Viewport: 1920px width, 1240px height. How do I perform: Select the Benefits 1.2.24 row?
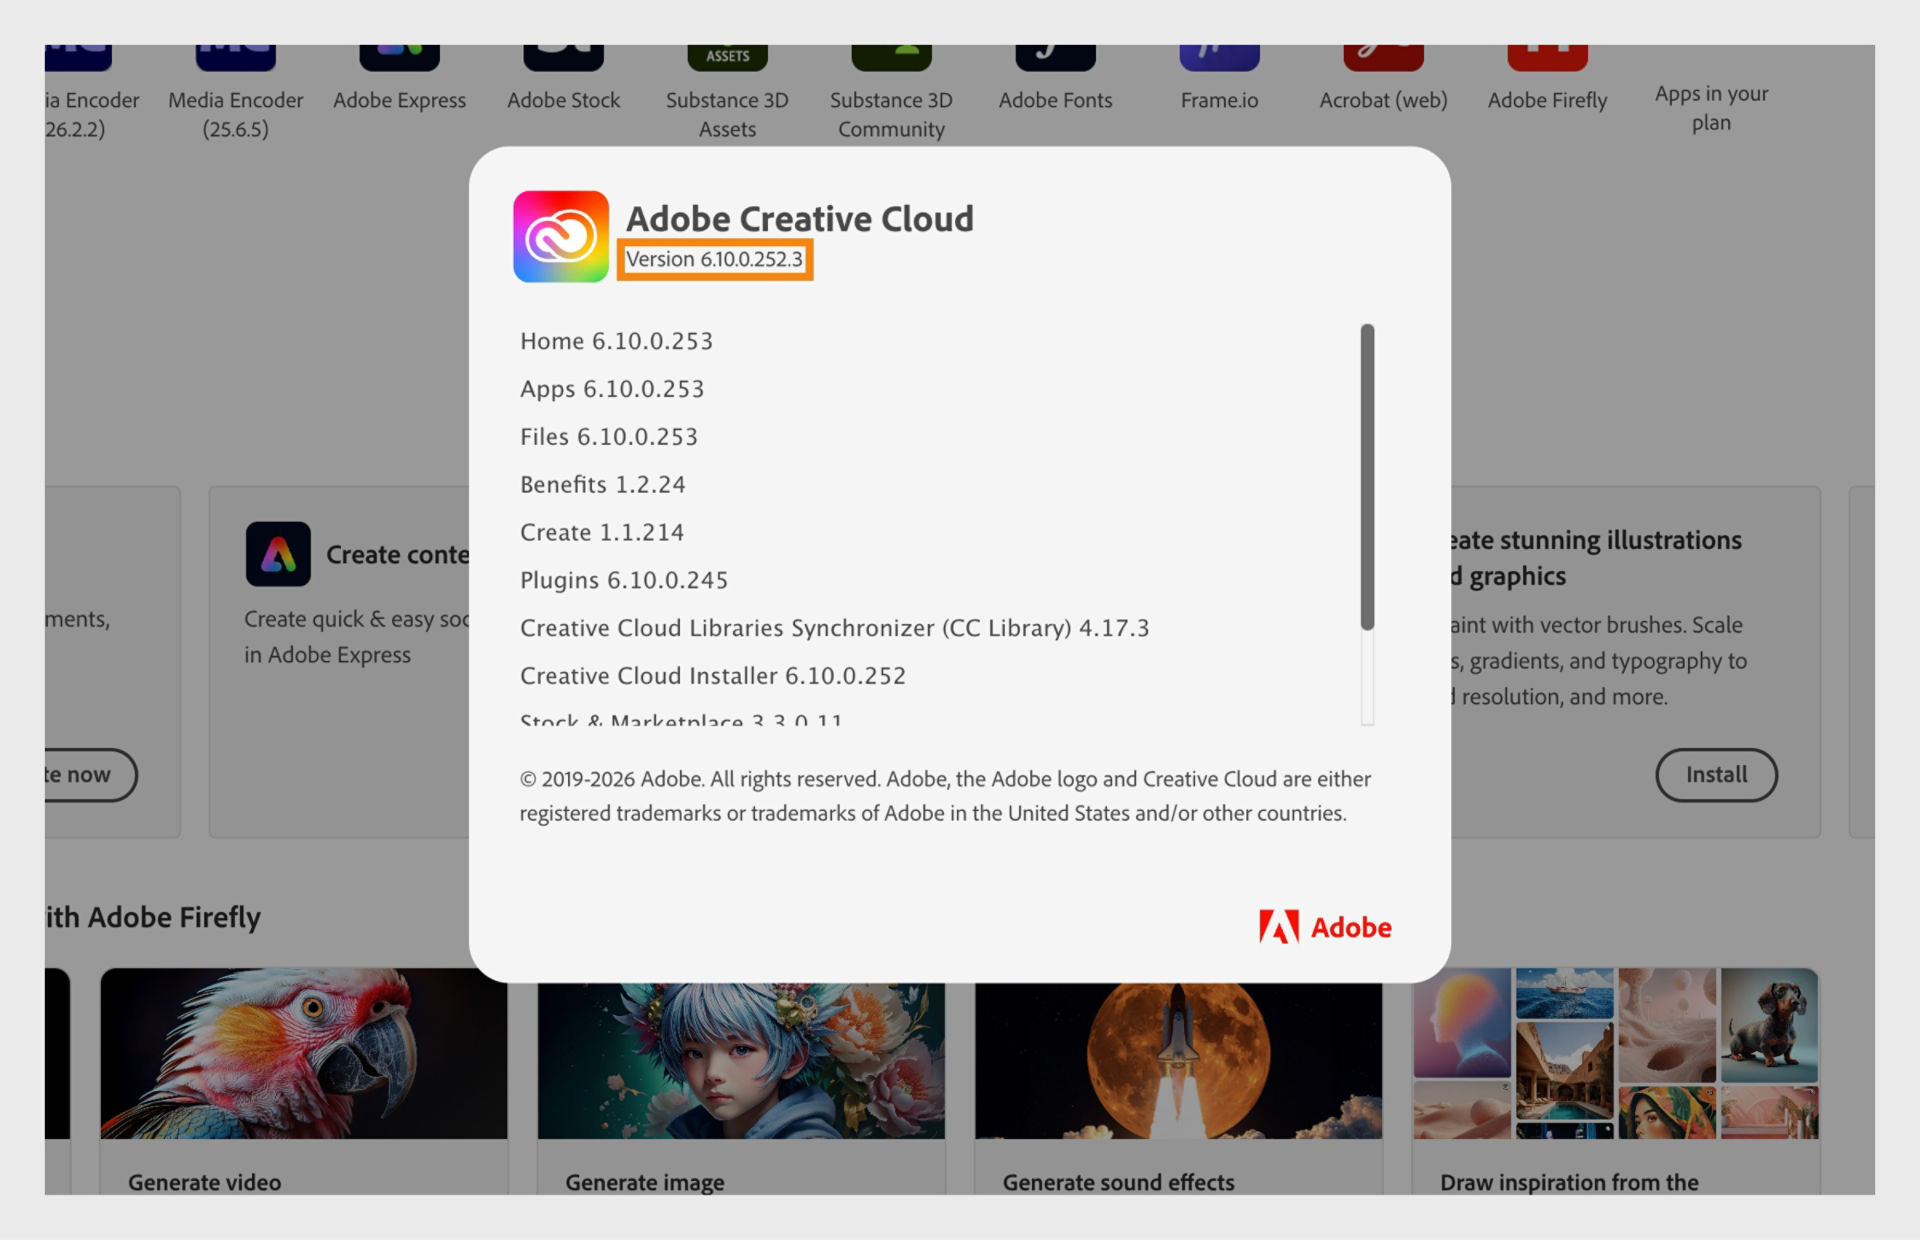(603, 485)
